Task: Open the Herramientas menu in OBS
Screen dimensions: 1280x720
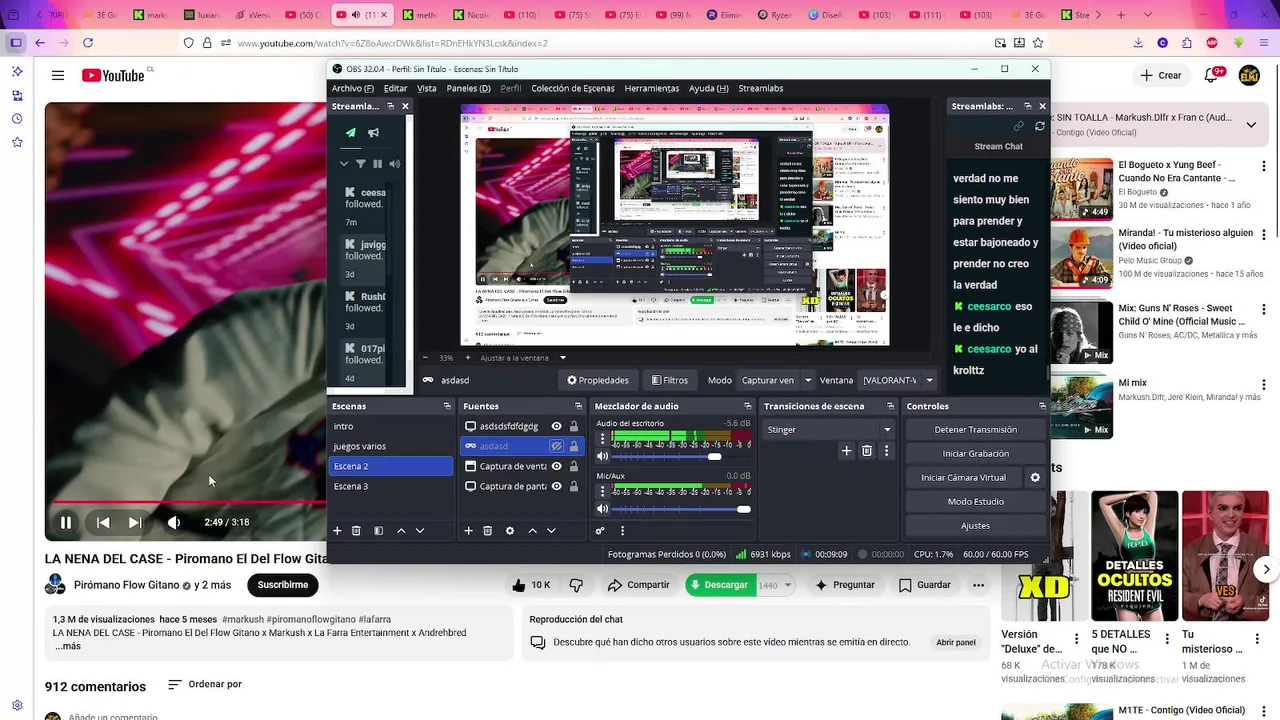Action: (x=652, y=88)
